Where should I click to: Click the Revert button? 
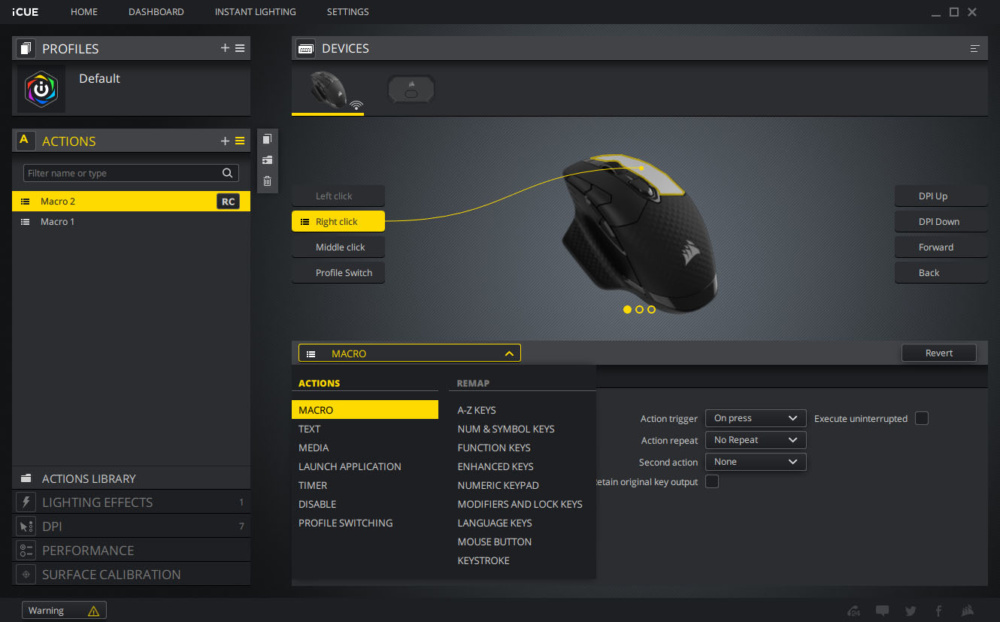tap(939, 353)
